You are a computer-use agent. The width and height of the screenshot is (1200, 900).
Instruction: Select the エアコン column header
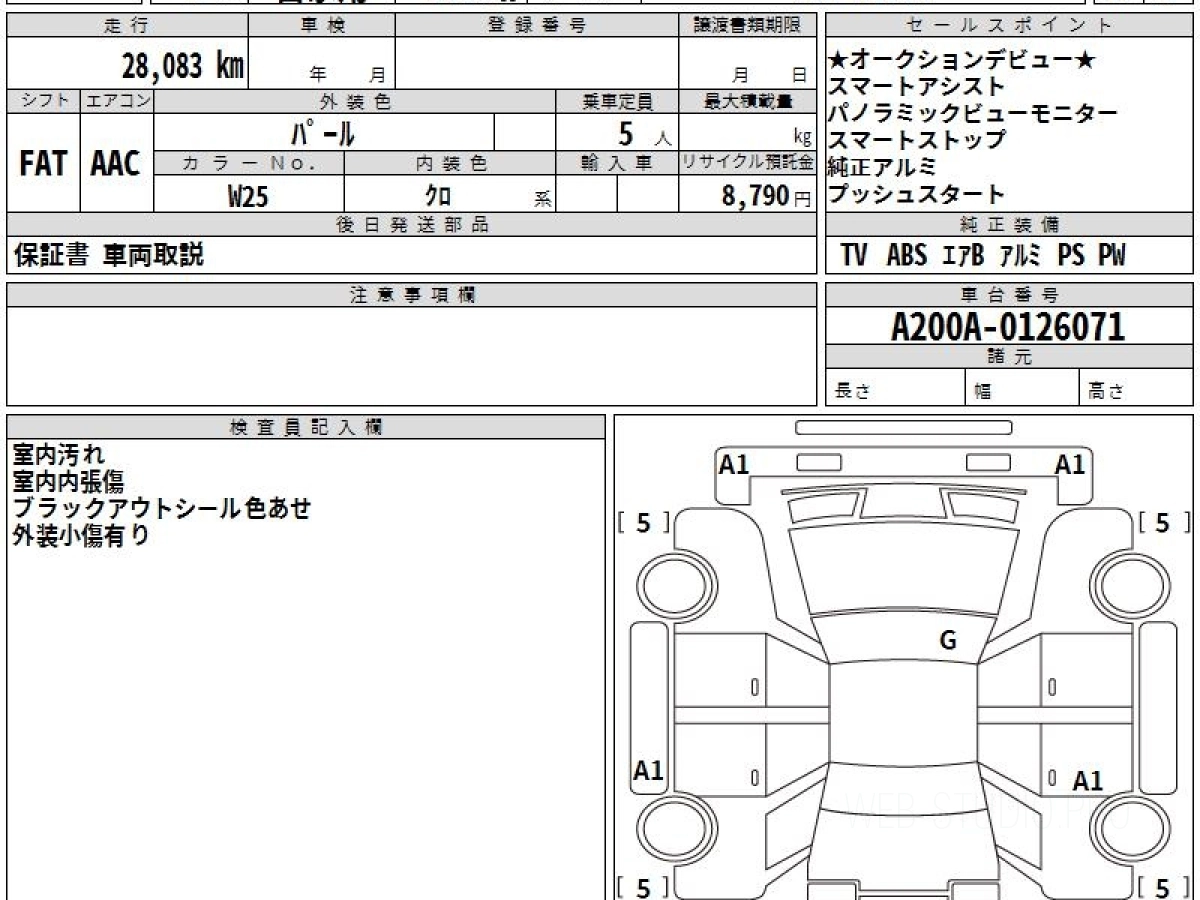[x=117, y=101]
